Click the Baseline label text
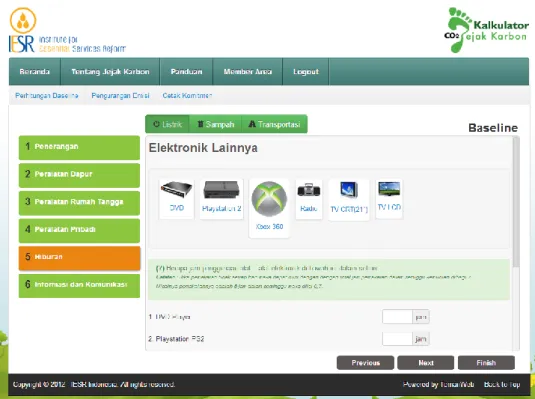This screenshot has width=535, height=399. (493, 128)
